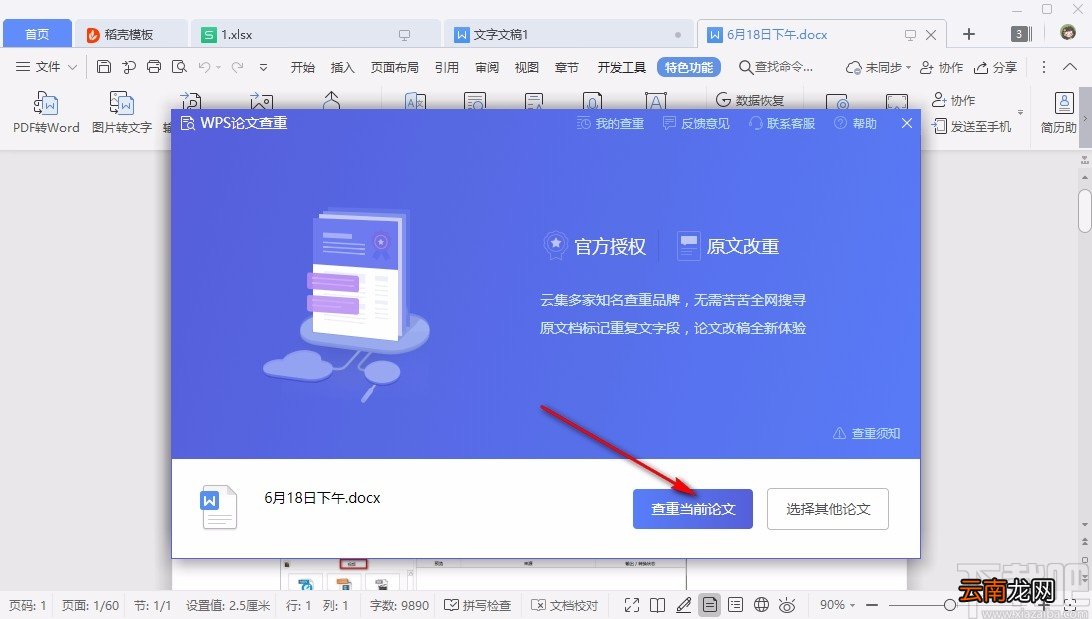Click the 6月18日下午.docx file name in dialog
Screen dimensions: 1092x619
(x=322, y=498)
